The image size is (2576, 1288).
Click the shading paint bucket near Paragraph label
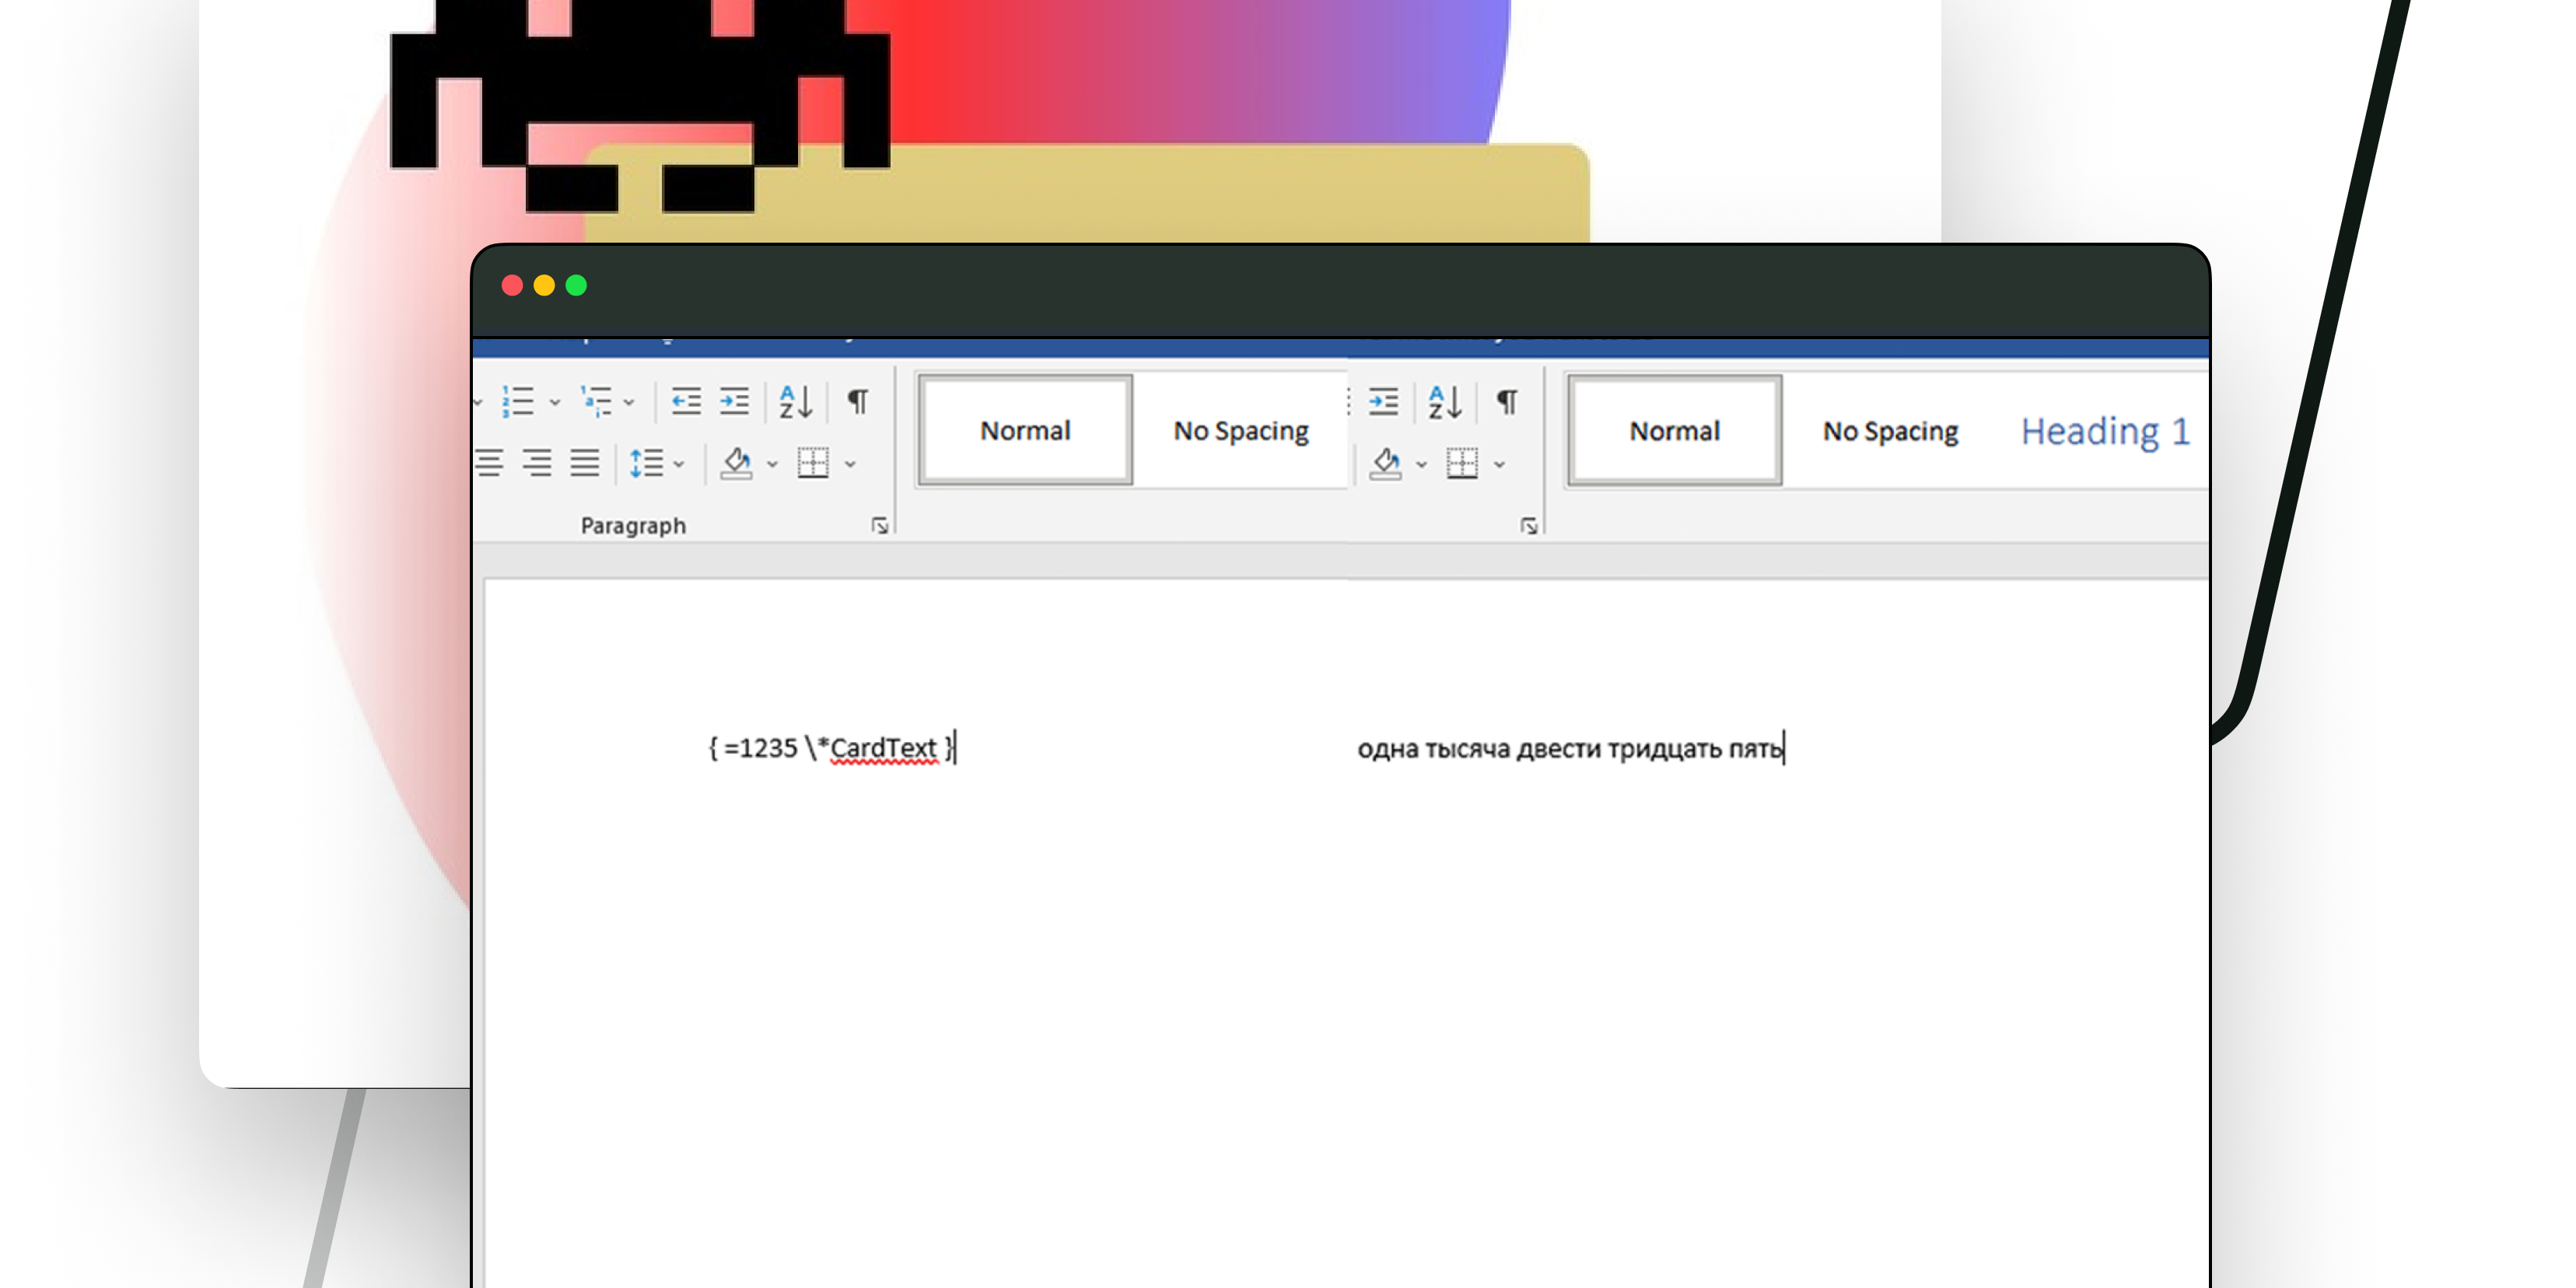pyautogui.click(x=737, y=463)
